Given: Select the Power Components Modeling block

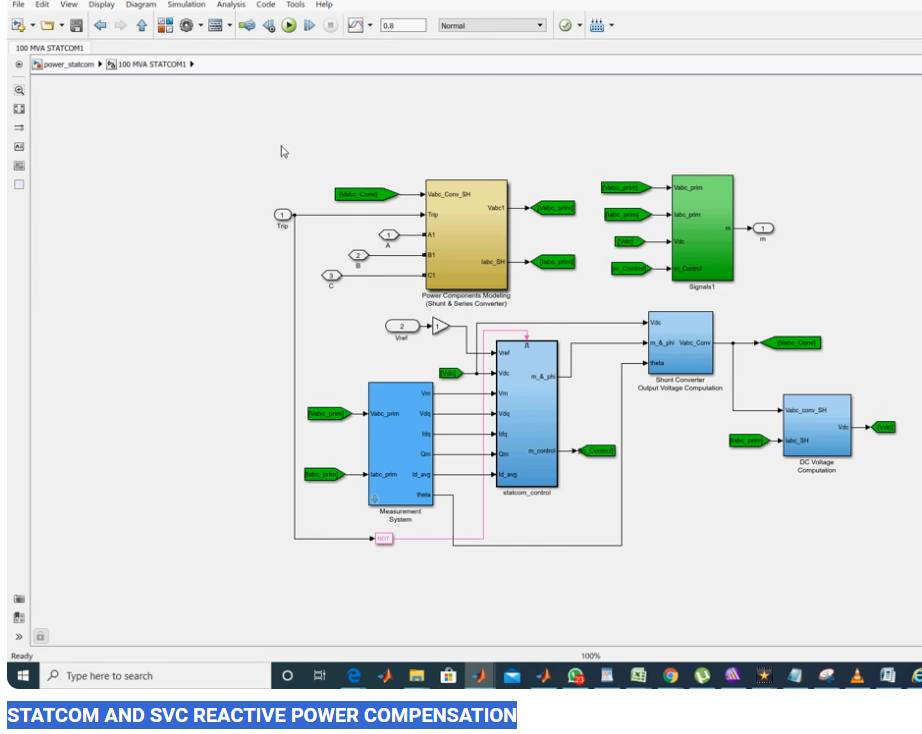Looking at the screenshot, I should 466,235.
